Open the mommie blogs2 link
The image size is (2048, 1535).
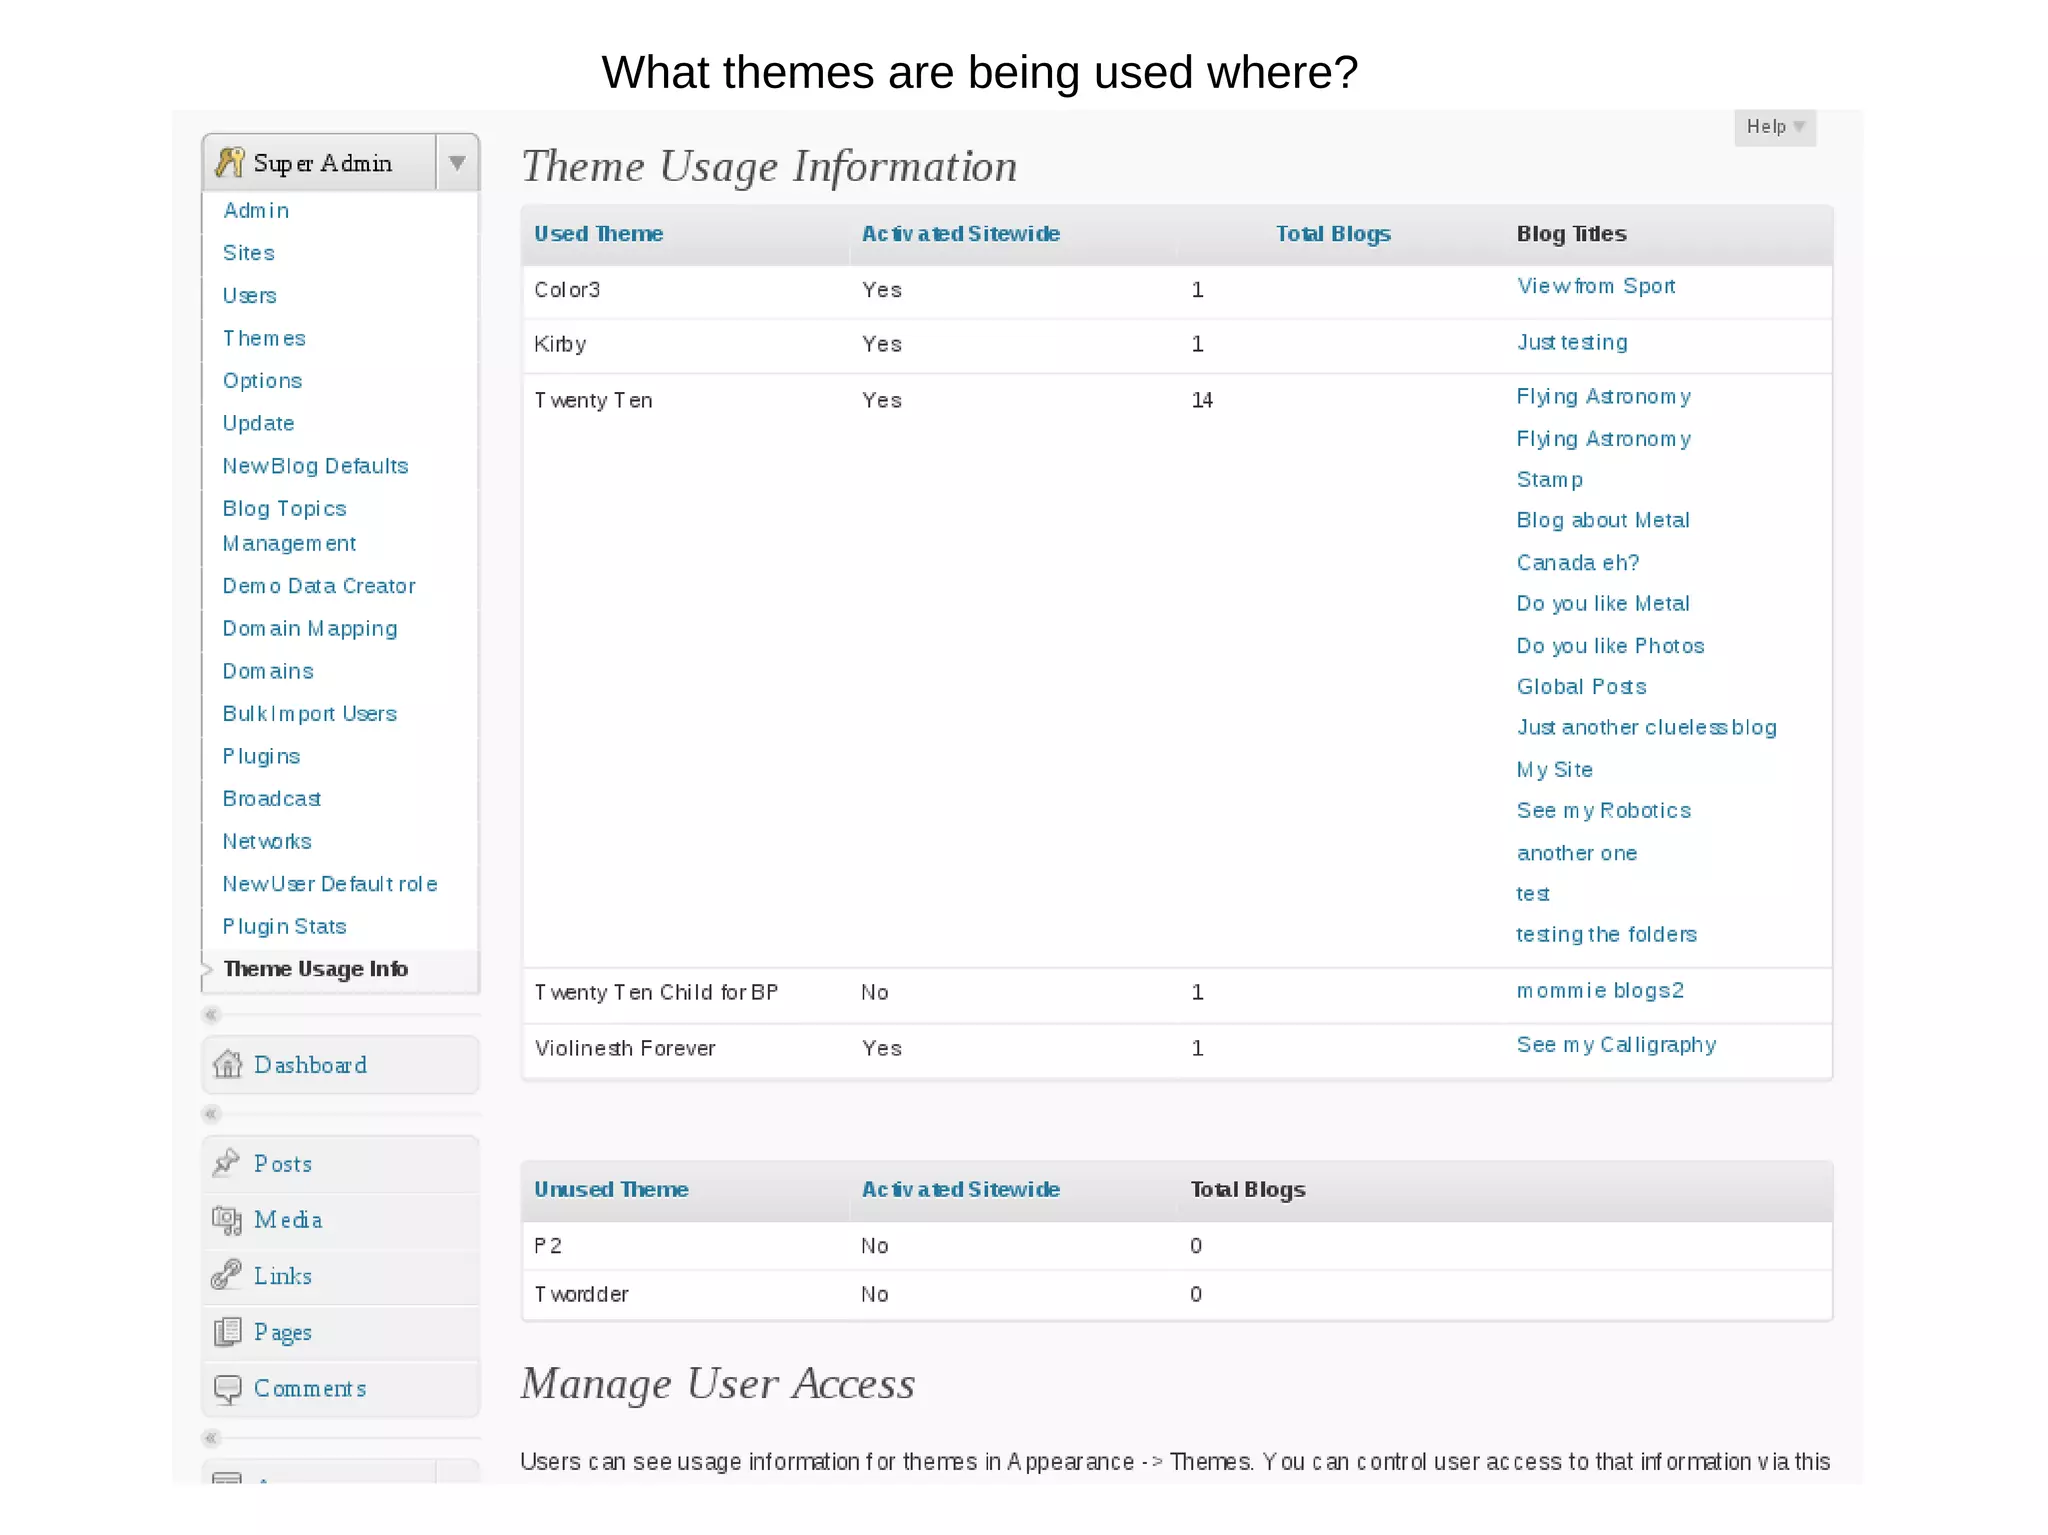pos(1600,991)
